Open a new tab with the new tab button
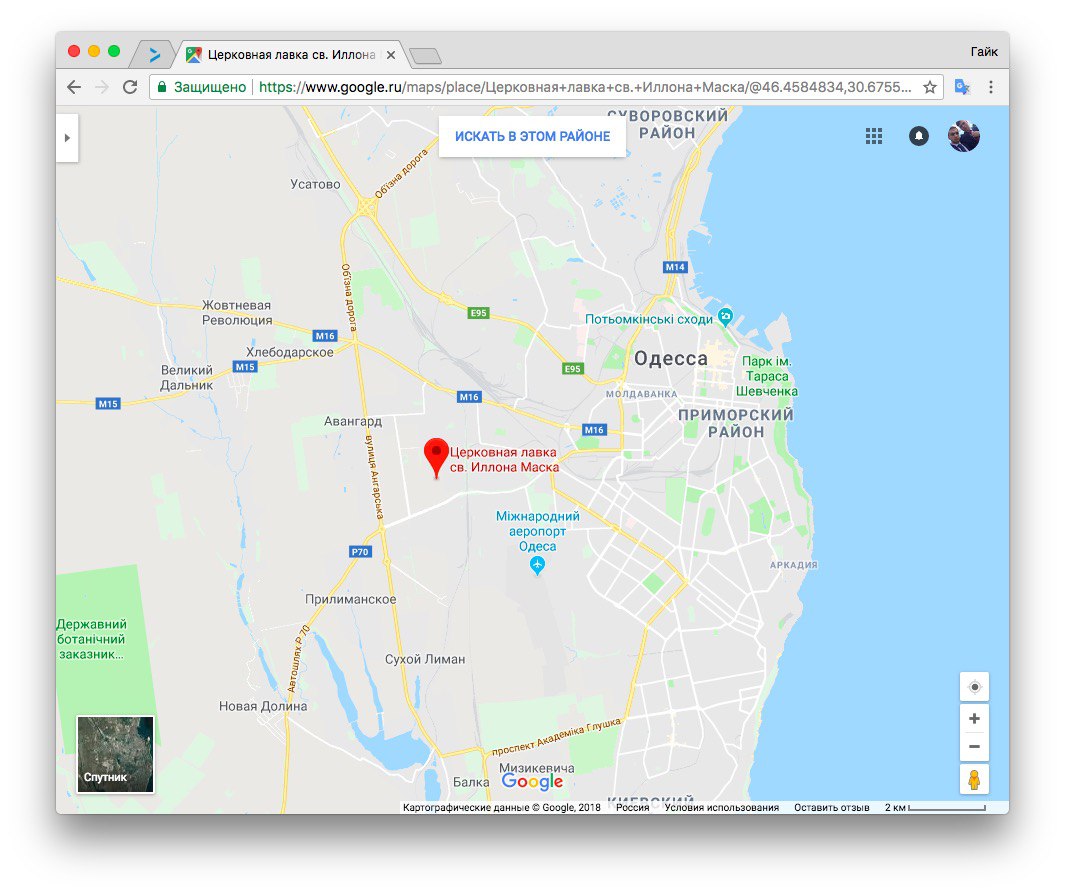 (427, 56)
